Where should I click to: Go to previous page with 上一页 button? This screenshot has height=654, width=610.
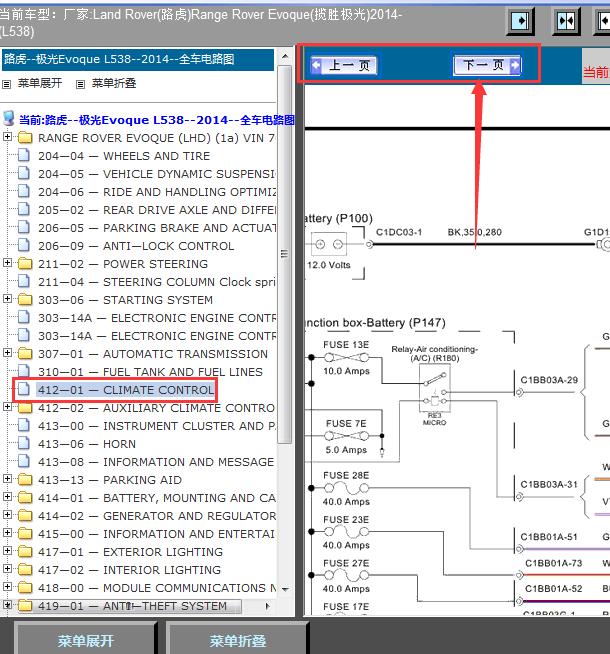(344, 65)
